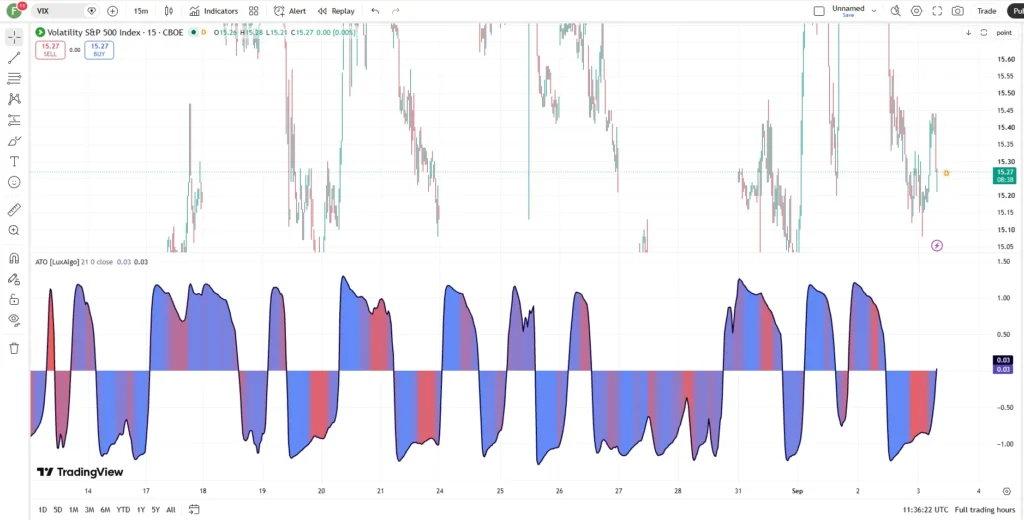Start bar Replay mode
1024x520 pixels.
tap(336, 11)
